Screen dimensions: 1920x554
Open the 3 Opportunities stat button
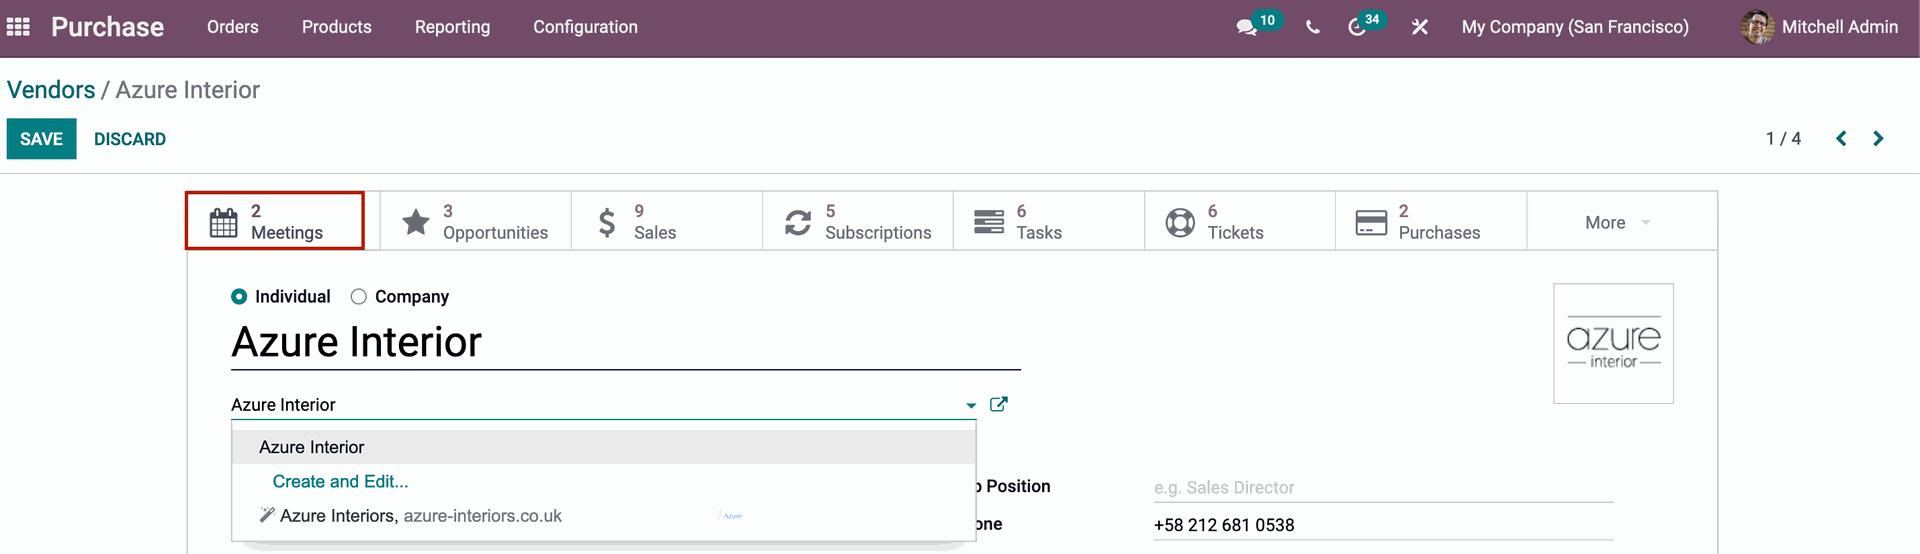click(x=476, y=222)
